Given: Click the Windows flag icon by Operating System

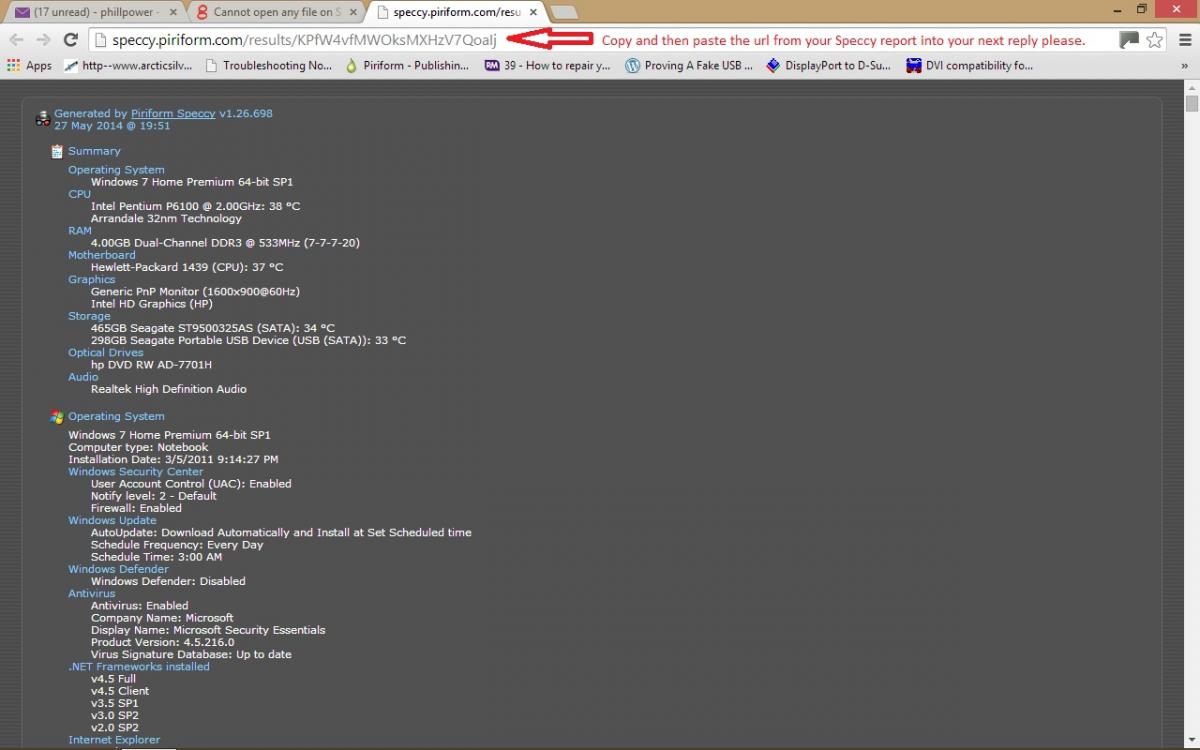Looking at the screenshot, I should point(57,416).
